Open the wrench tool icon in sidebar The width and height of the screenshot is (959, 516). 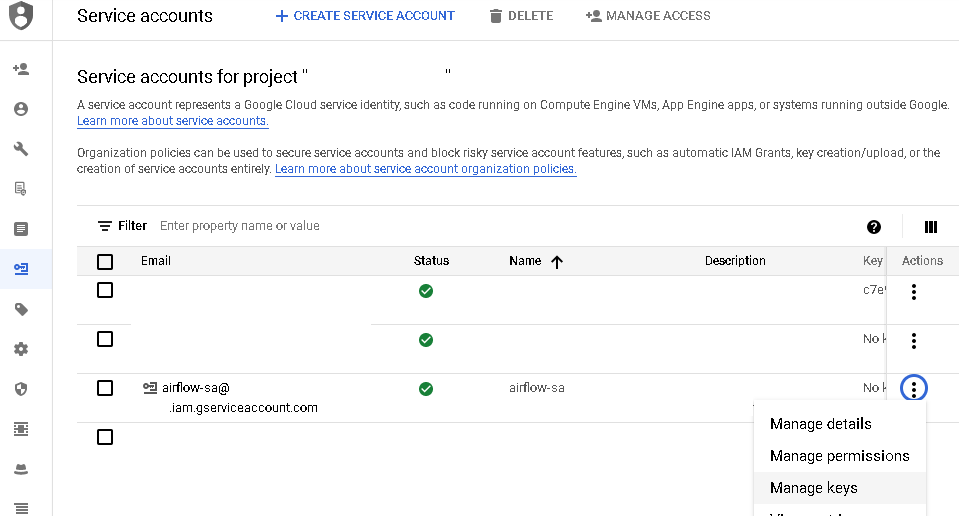point(21,149)
